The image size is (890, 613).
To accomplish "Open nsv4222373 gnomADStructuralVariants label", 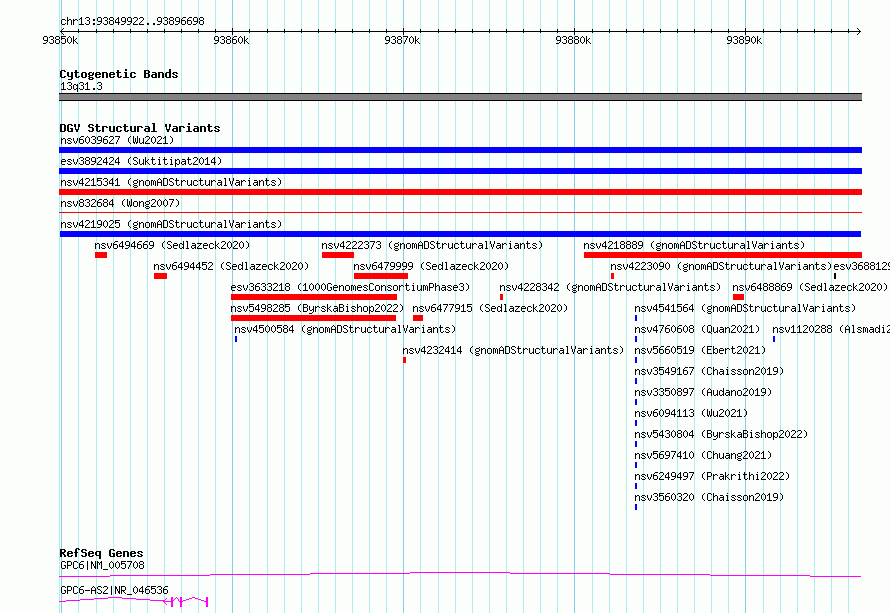I will (x=432, y=245).
